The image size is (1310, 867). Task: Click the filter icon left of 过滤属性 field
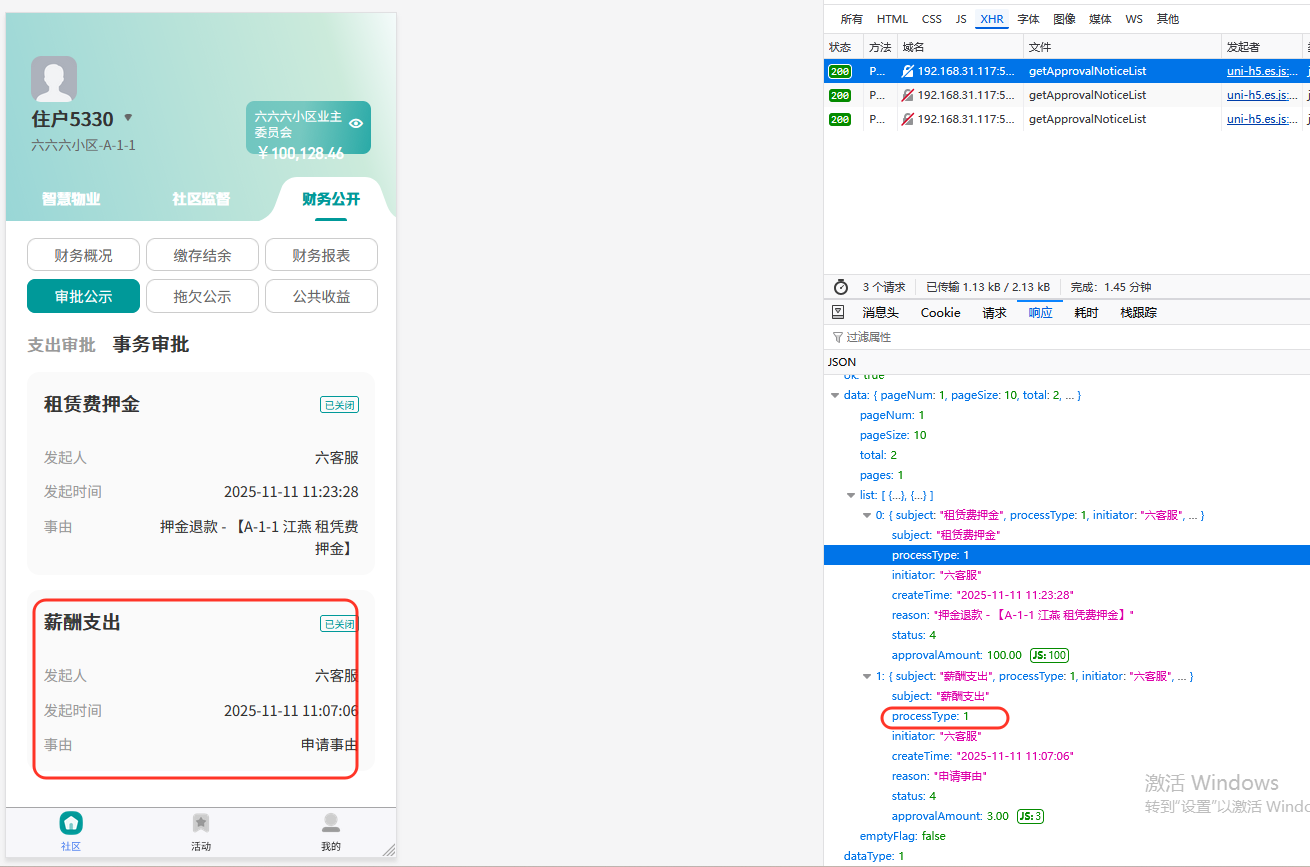(839, 336)
